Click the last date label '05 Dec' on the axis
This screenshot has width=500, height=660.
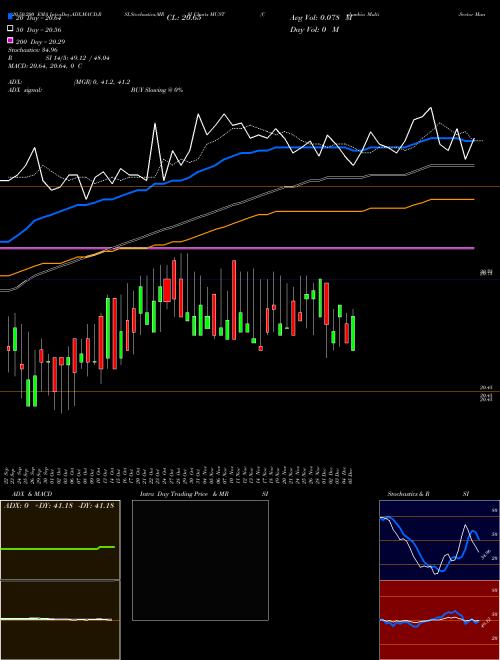coord(351,475)
